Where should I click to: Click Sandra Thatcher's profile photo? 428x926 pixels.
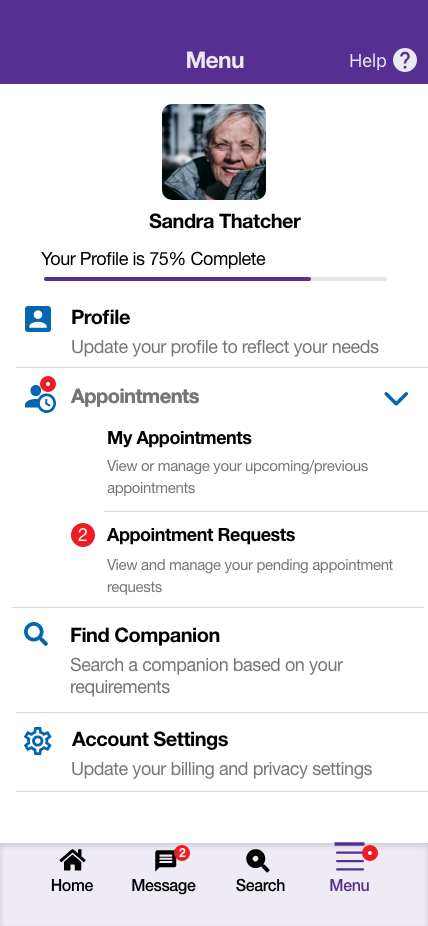214,152
